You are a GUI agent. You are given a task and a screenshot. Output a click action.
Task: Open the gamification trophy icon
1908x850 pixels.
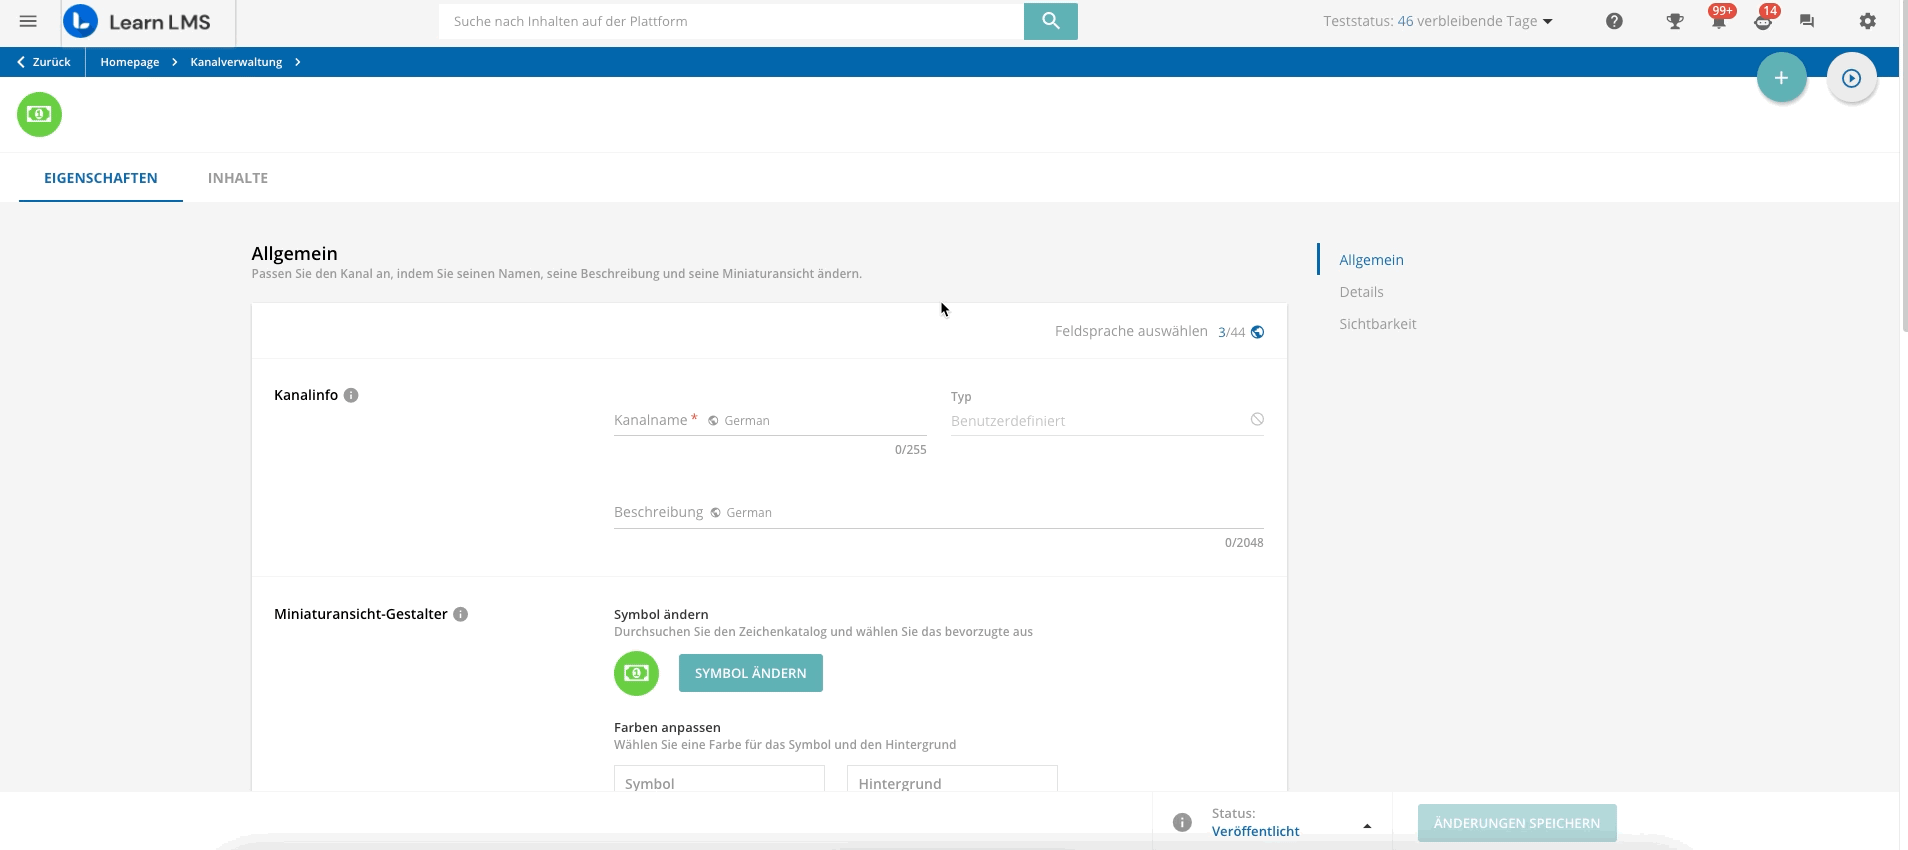(x=1674, y=21)
